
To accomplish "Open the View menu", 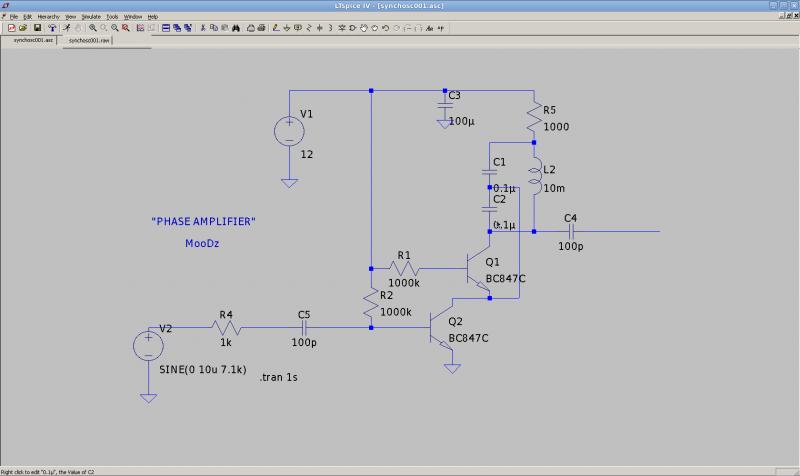I will click(70, 16).
